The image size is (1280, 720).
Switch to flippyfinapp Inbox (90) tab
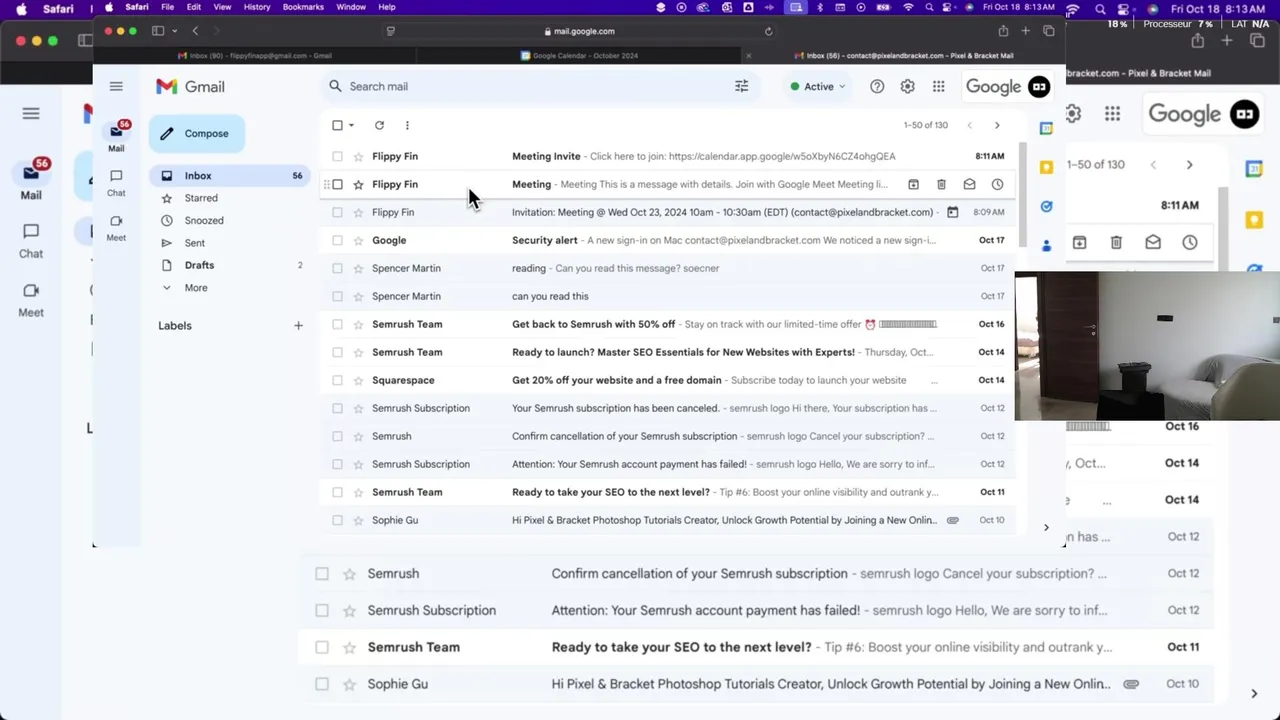click(x=255, y=56)
